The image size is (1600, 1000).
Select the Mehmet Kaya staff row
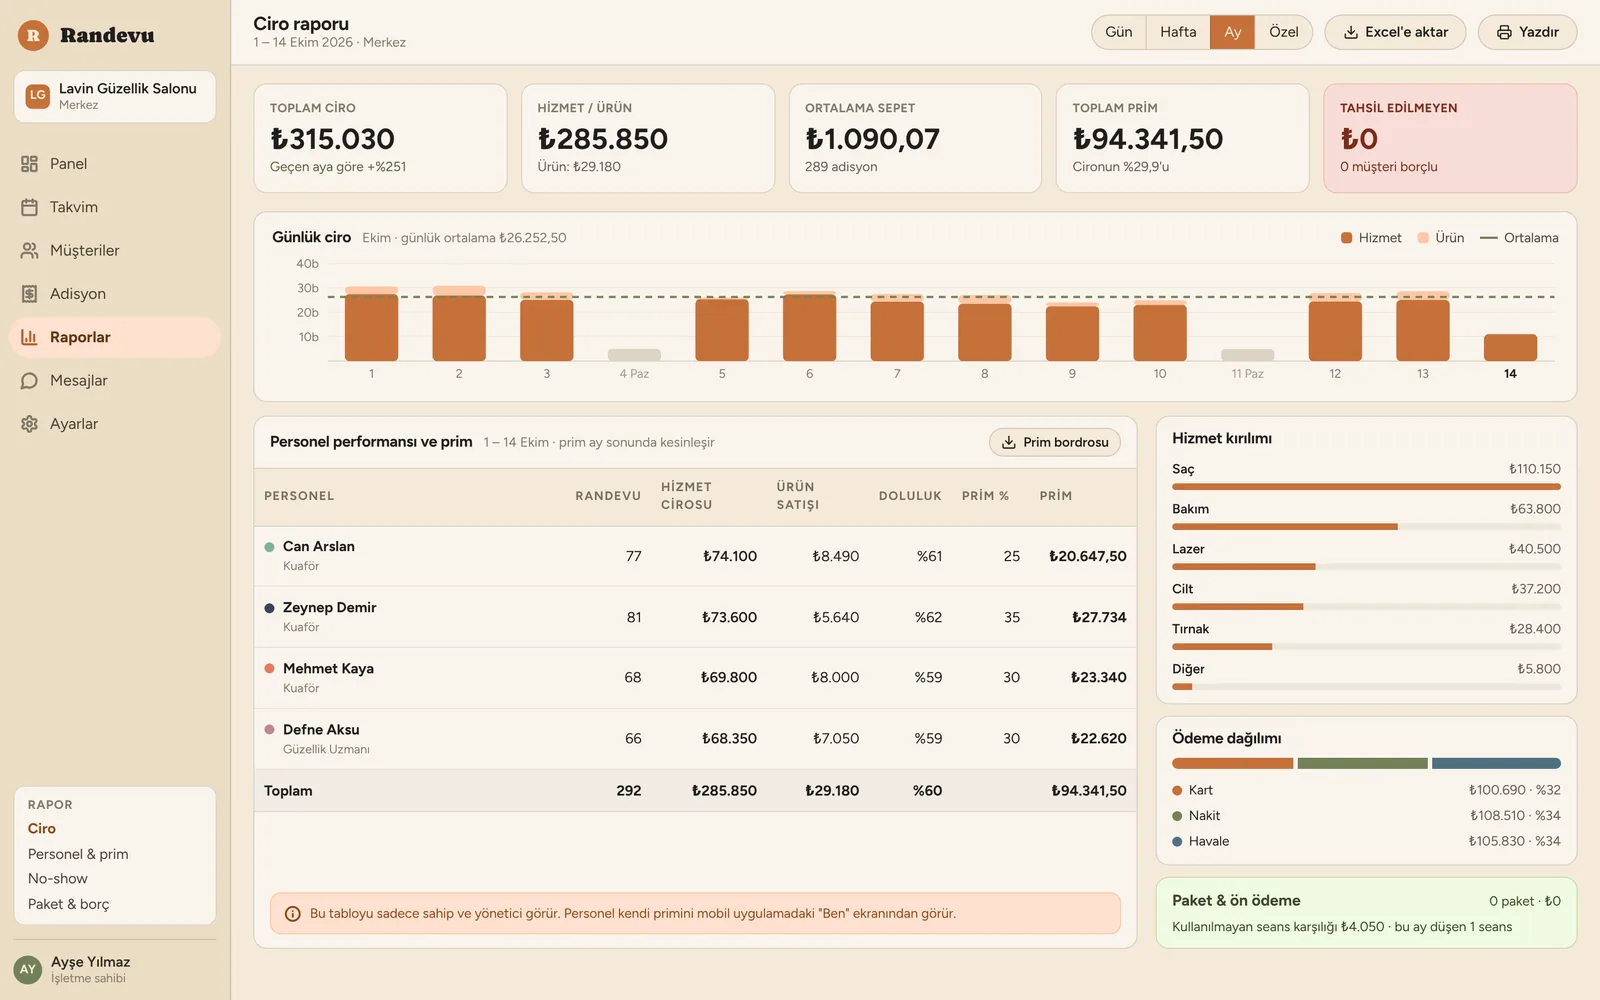(695, 678)
